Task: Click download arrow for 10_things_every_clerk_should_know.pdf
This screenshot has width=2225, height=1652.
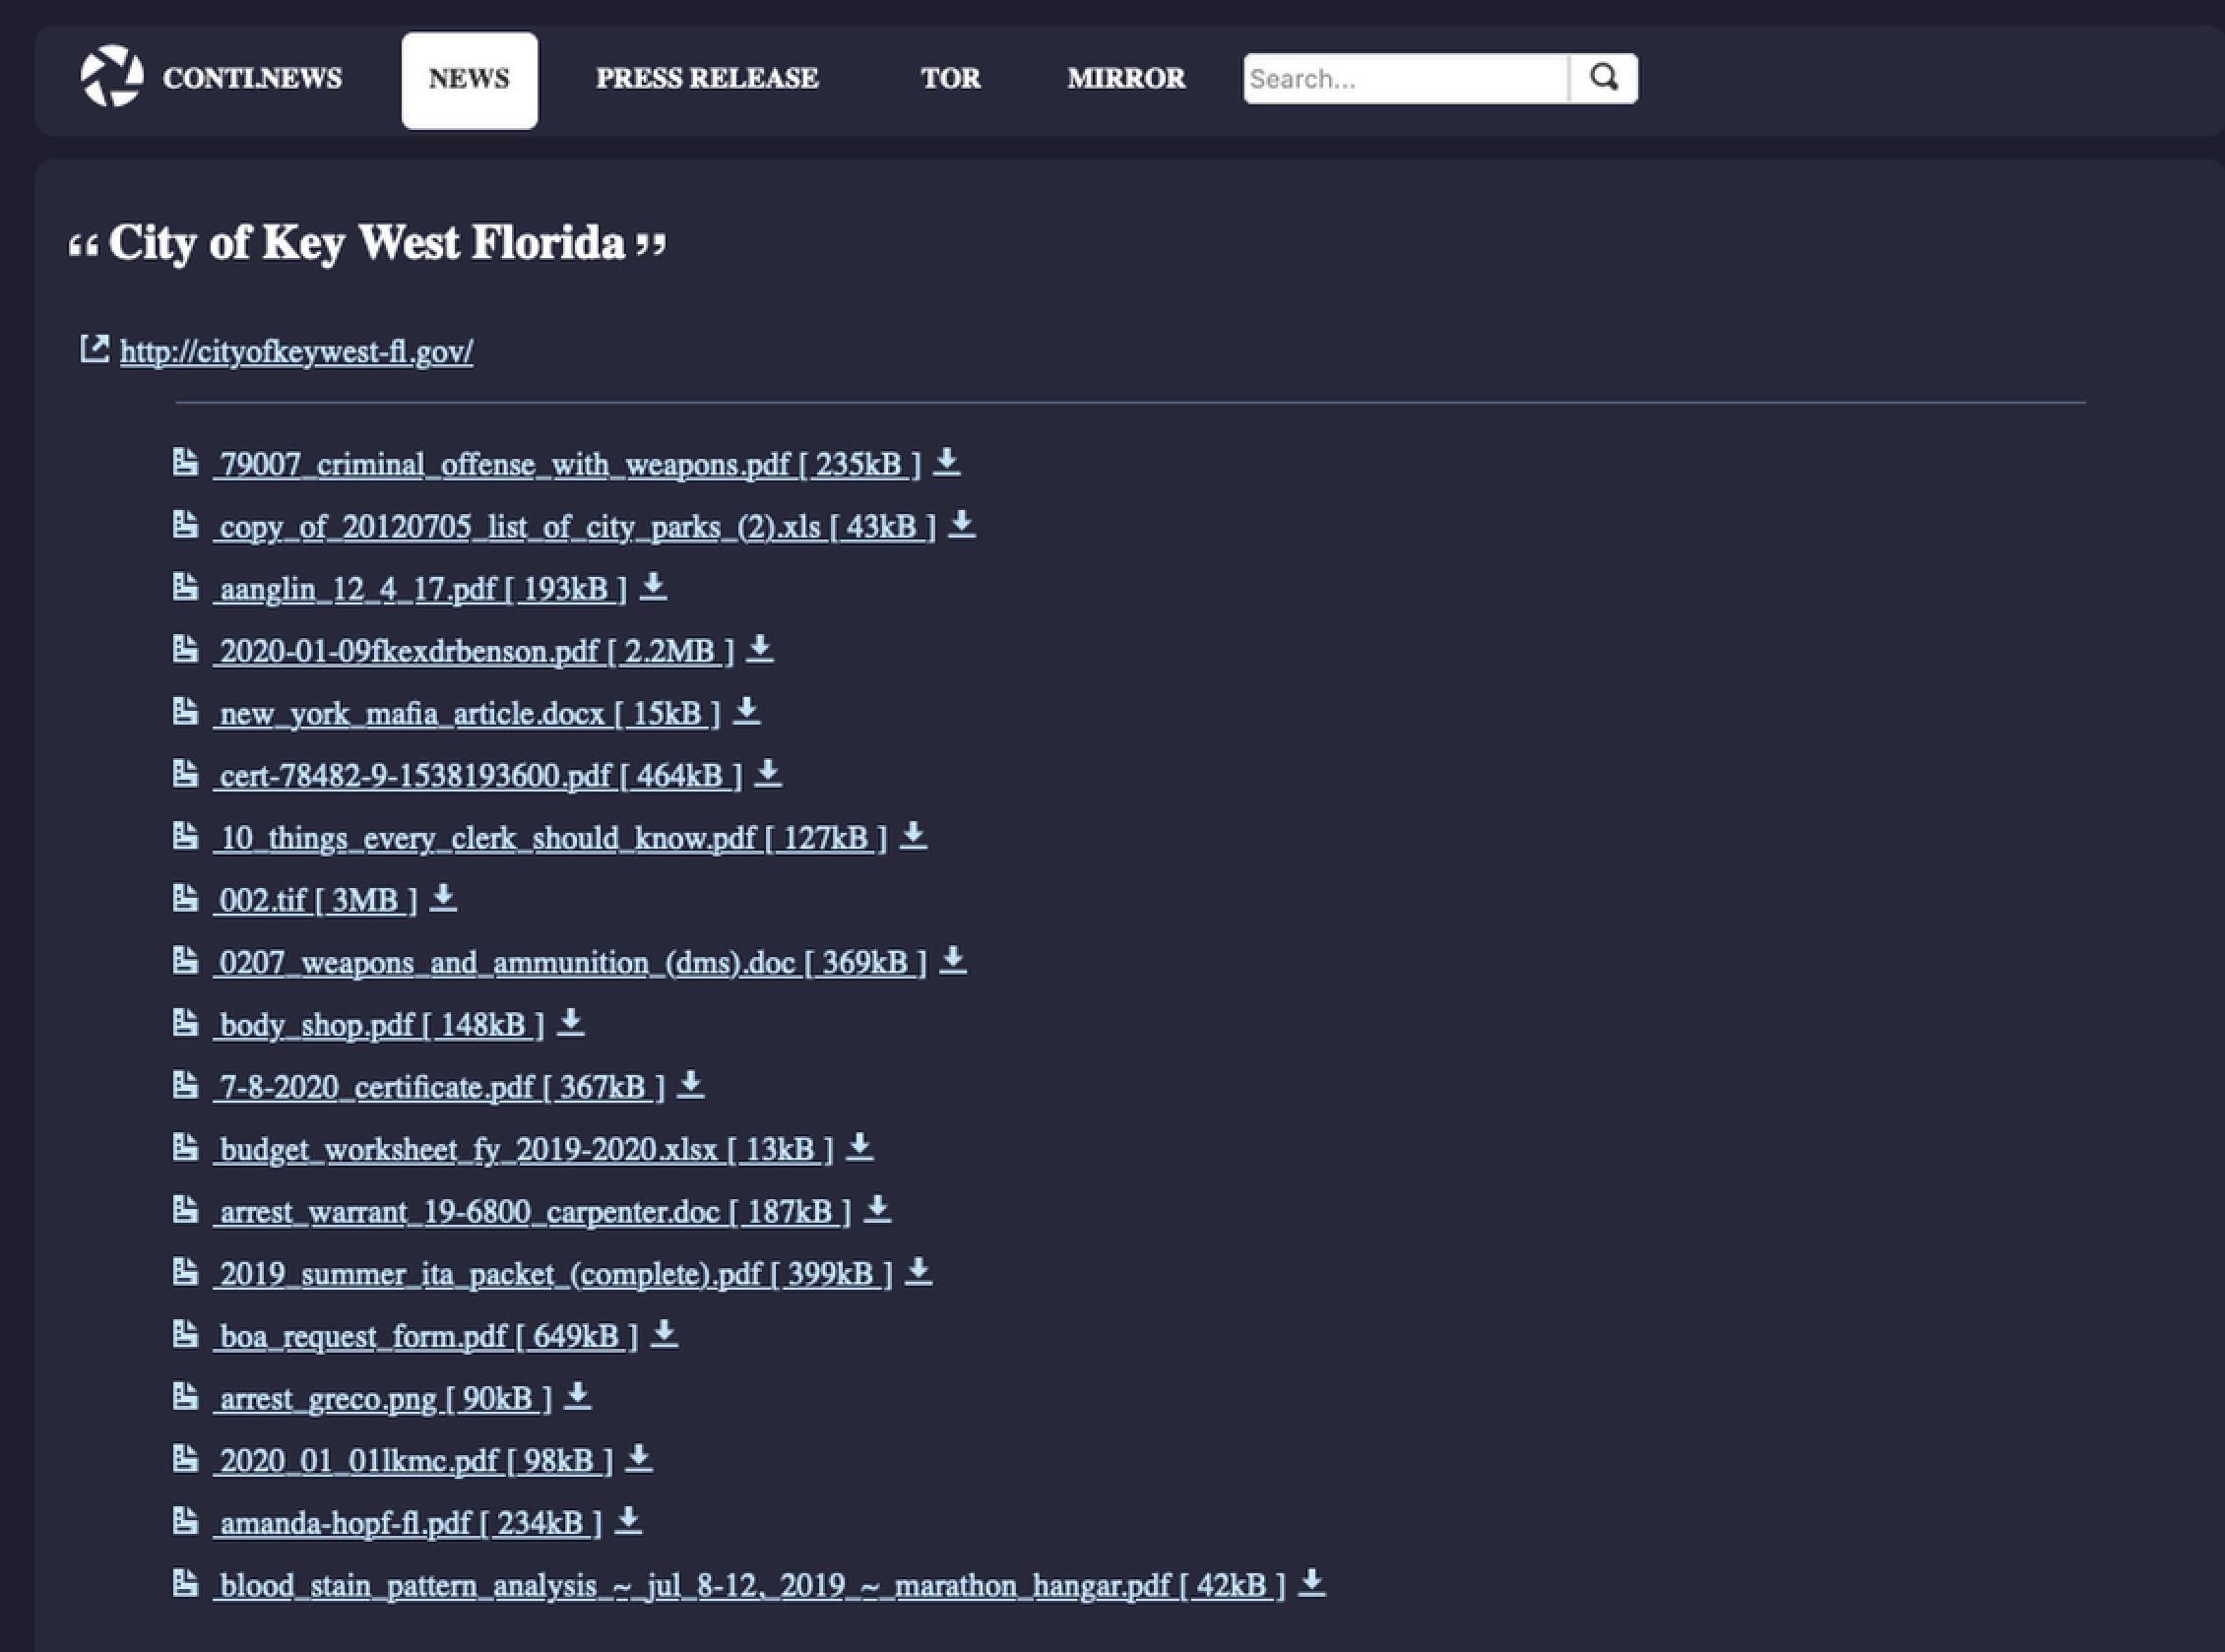Action: pos(913,835)
